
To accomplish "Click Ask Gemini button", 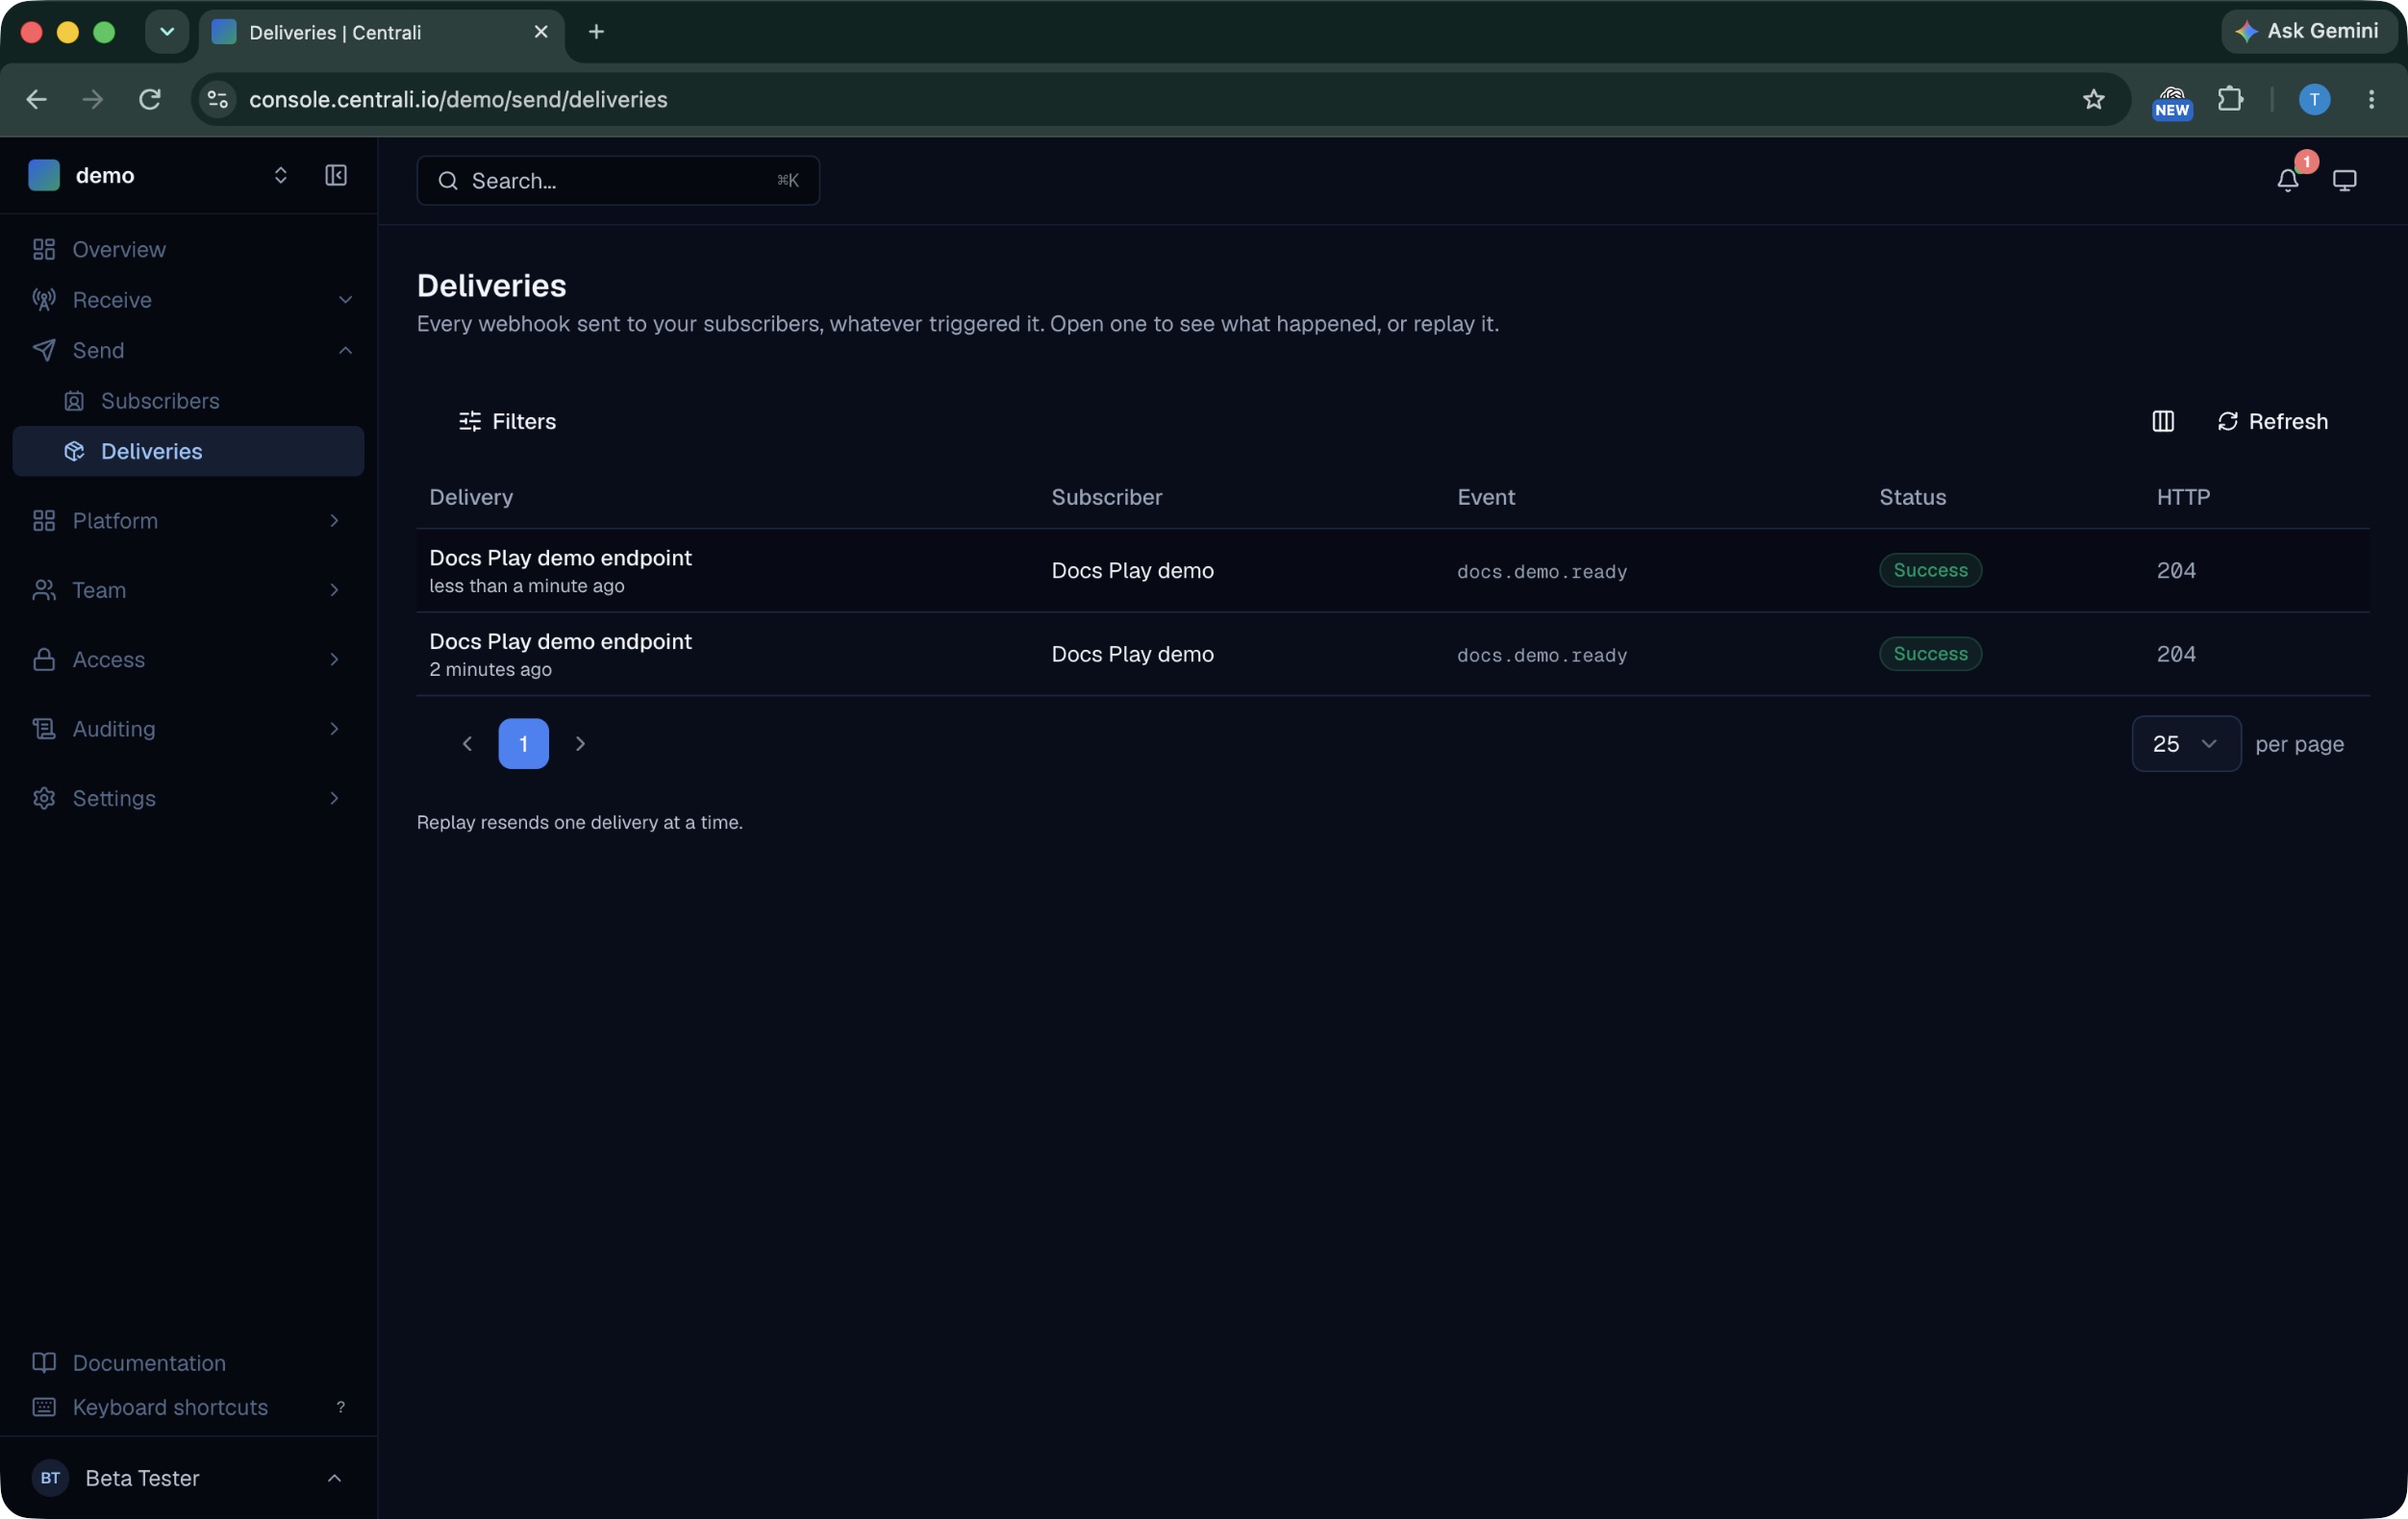I will coord(2308,31).
